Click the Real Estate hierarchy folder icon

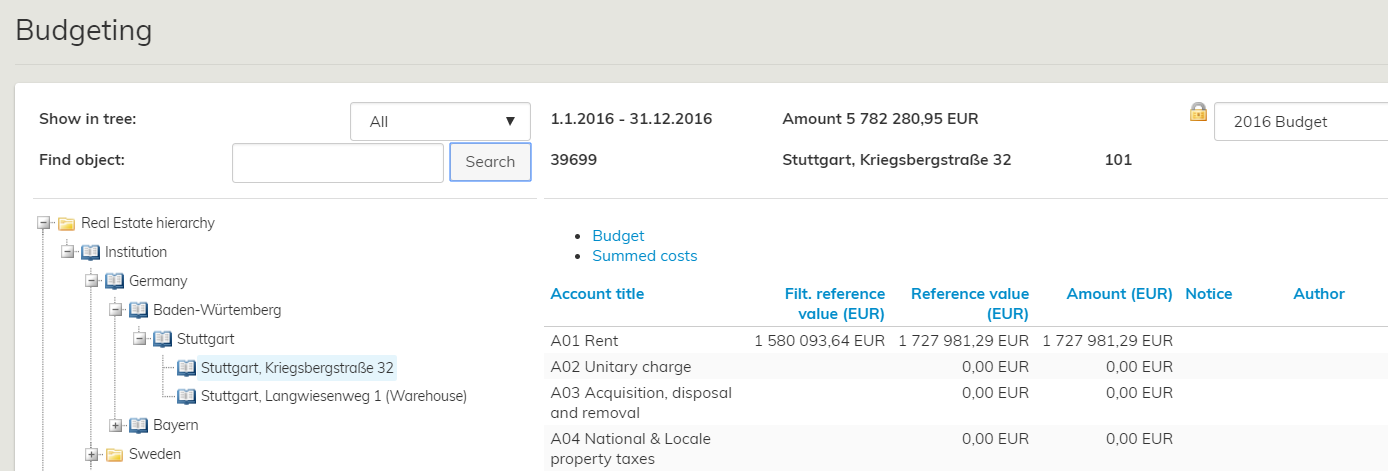pyautogui.click(x=67, y=223)
